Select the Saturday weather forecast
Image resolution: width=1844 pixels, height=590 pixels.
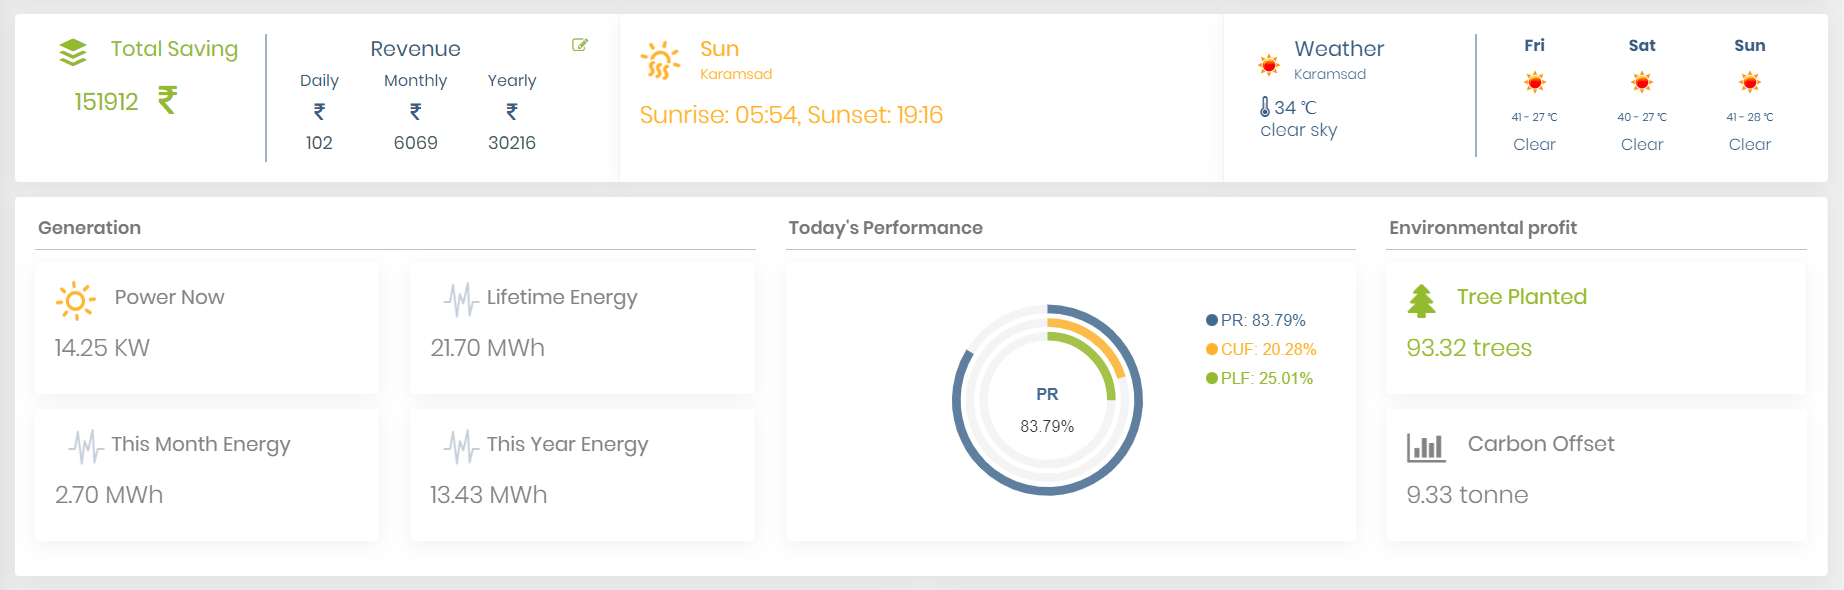(1642, 96)
